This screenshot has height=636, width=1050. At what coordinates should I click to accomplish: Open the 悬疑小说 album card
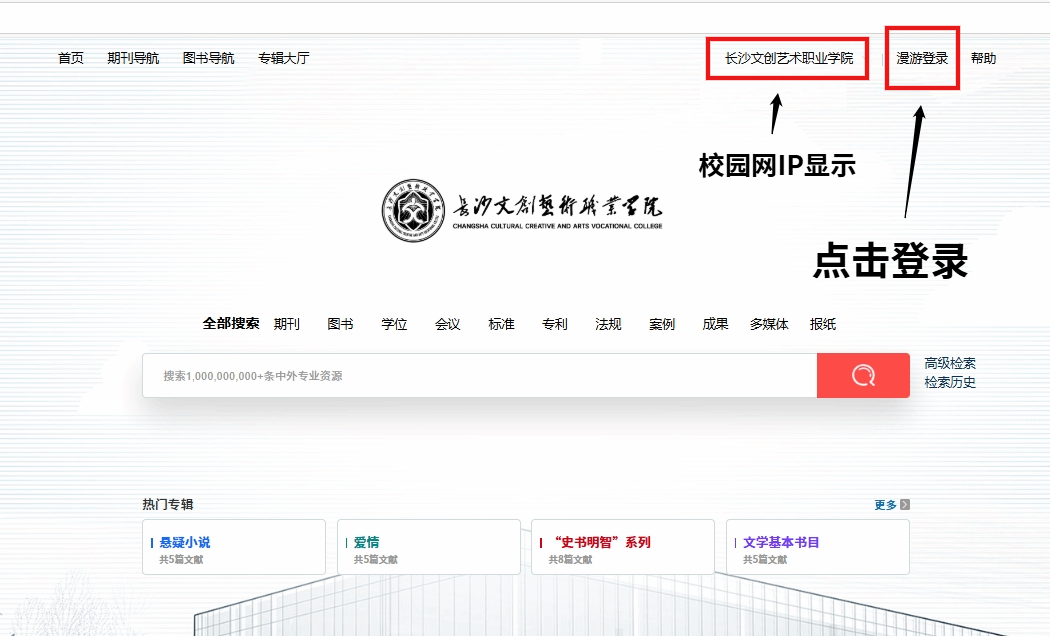coord(234,547)
